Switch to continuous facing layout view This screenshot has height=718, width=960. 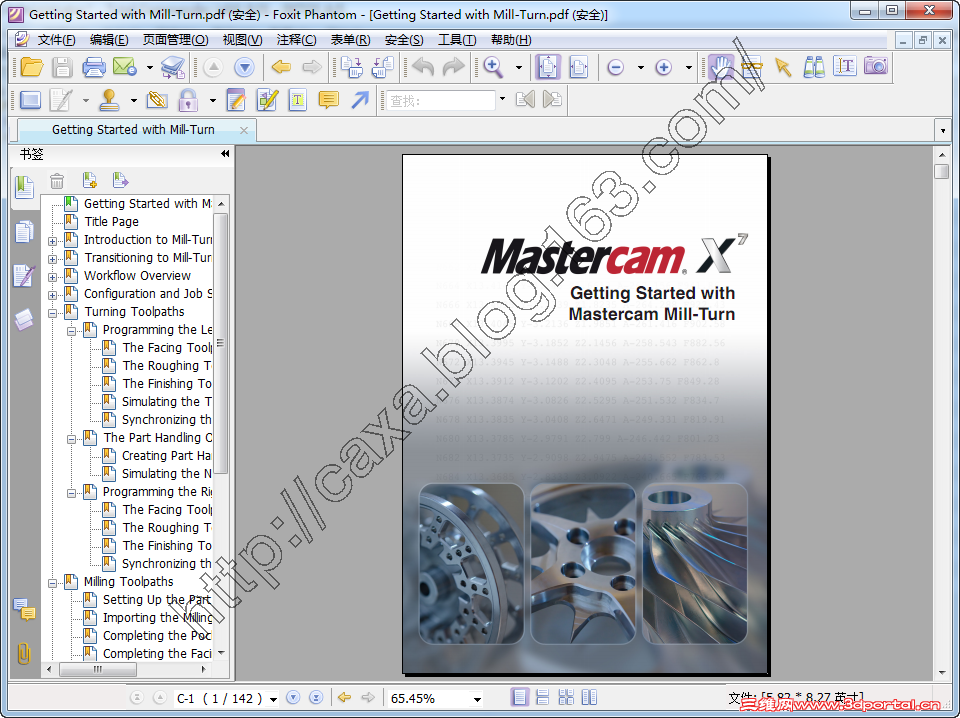pos(566,697)
